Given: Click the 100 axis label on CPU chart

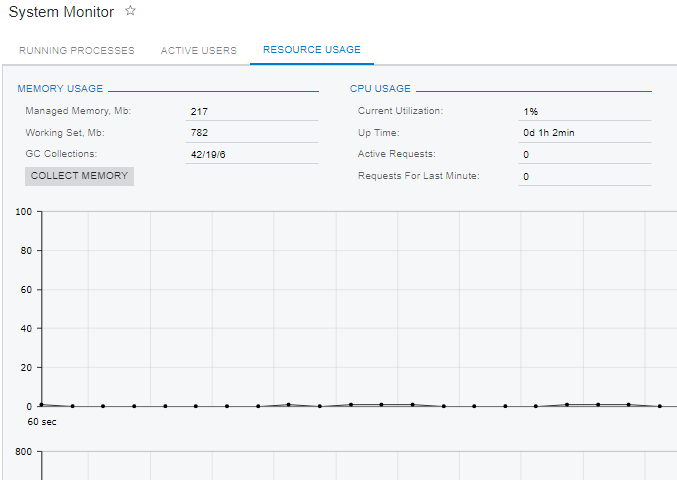Looking at the screenshot, I should [24, 212].
